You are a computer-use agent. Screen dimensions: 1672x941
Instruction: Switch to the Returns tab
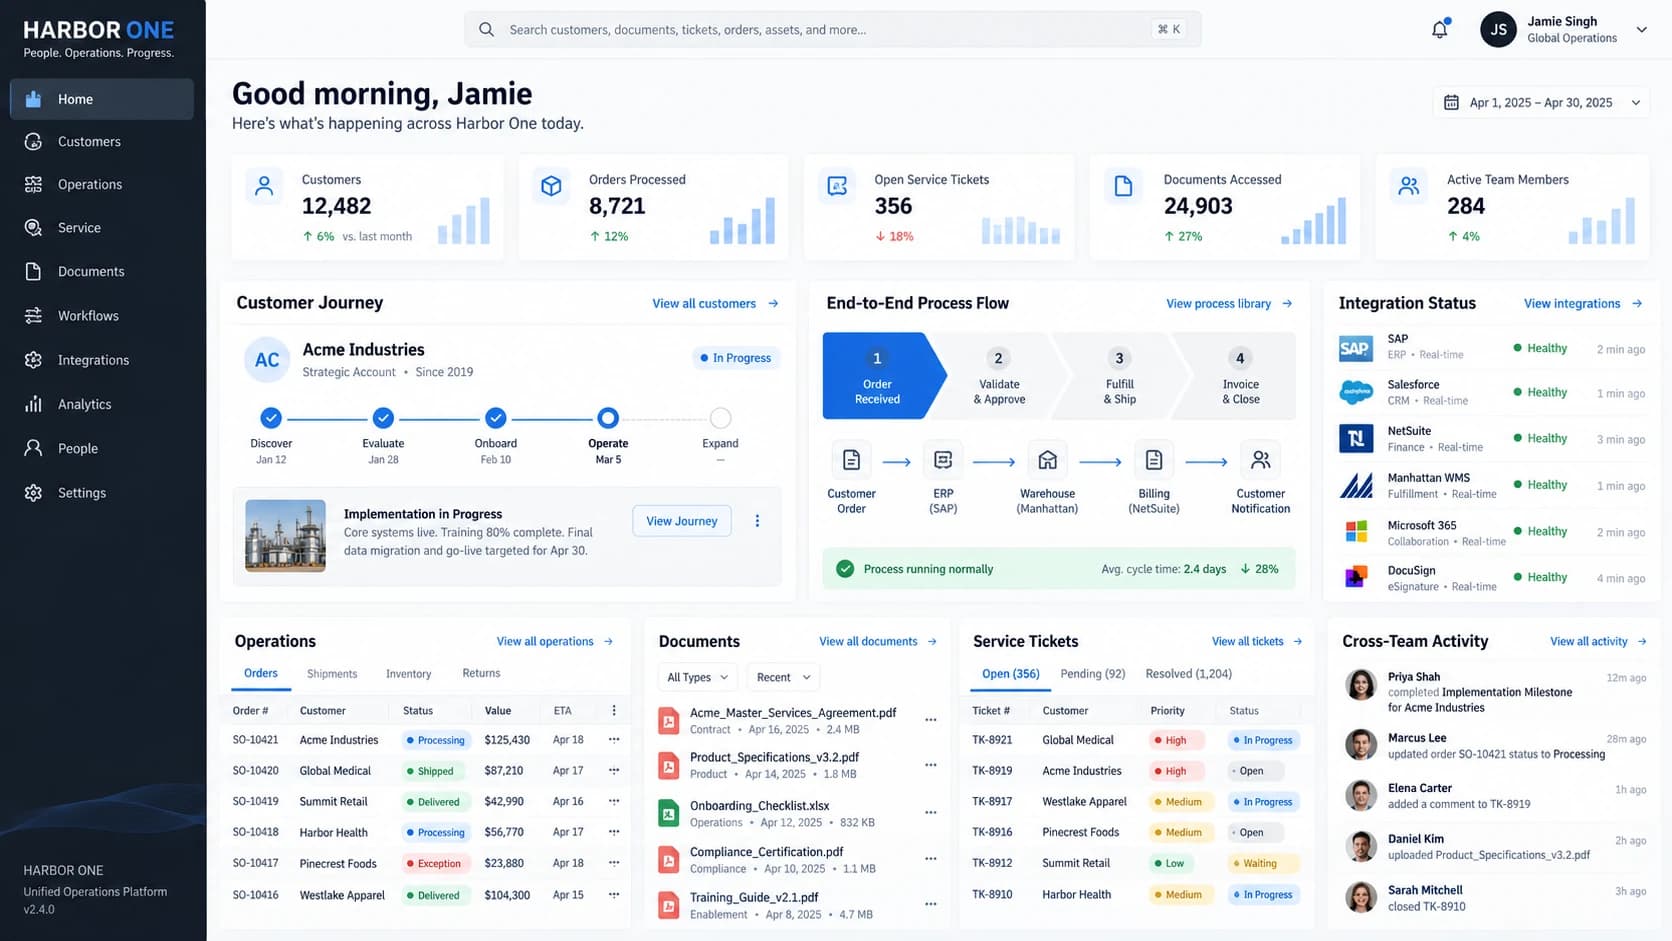coord(481,673)
